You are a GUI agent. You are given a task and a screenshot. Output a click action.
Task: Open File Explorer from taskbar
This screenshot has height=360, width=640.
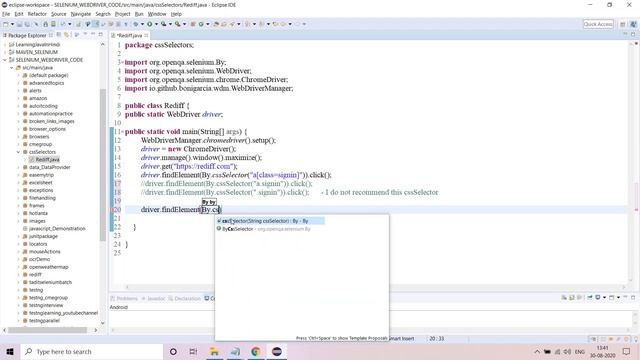pyautogui.click(x=214, y=351)
